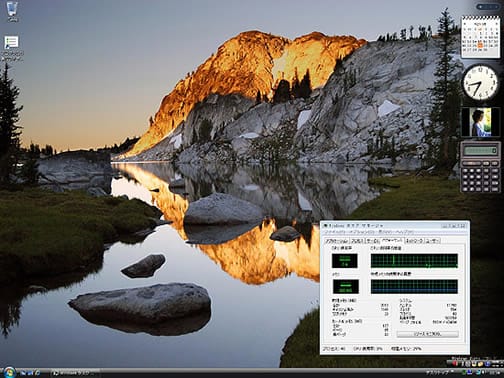Click the sidebar gadget controls at top
504x378 pixels.
click(x=488, y=6)
